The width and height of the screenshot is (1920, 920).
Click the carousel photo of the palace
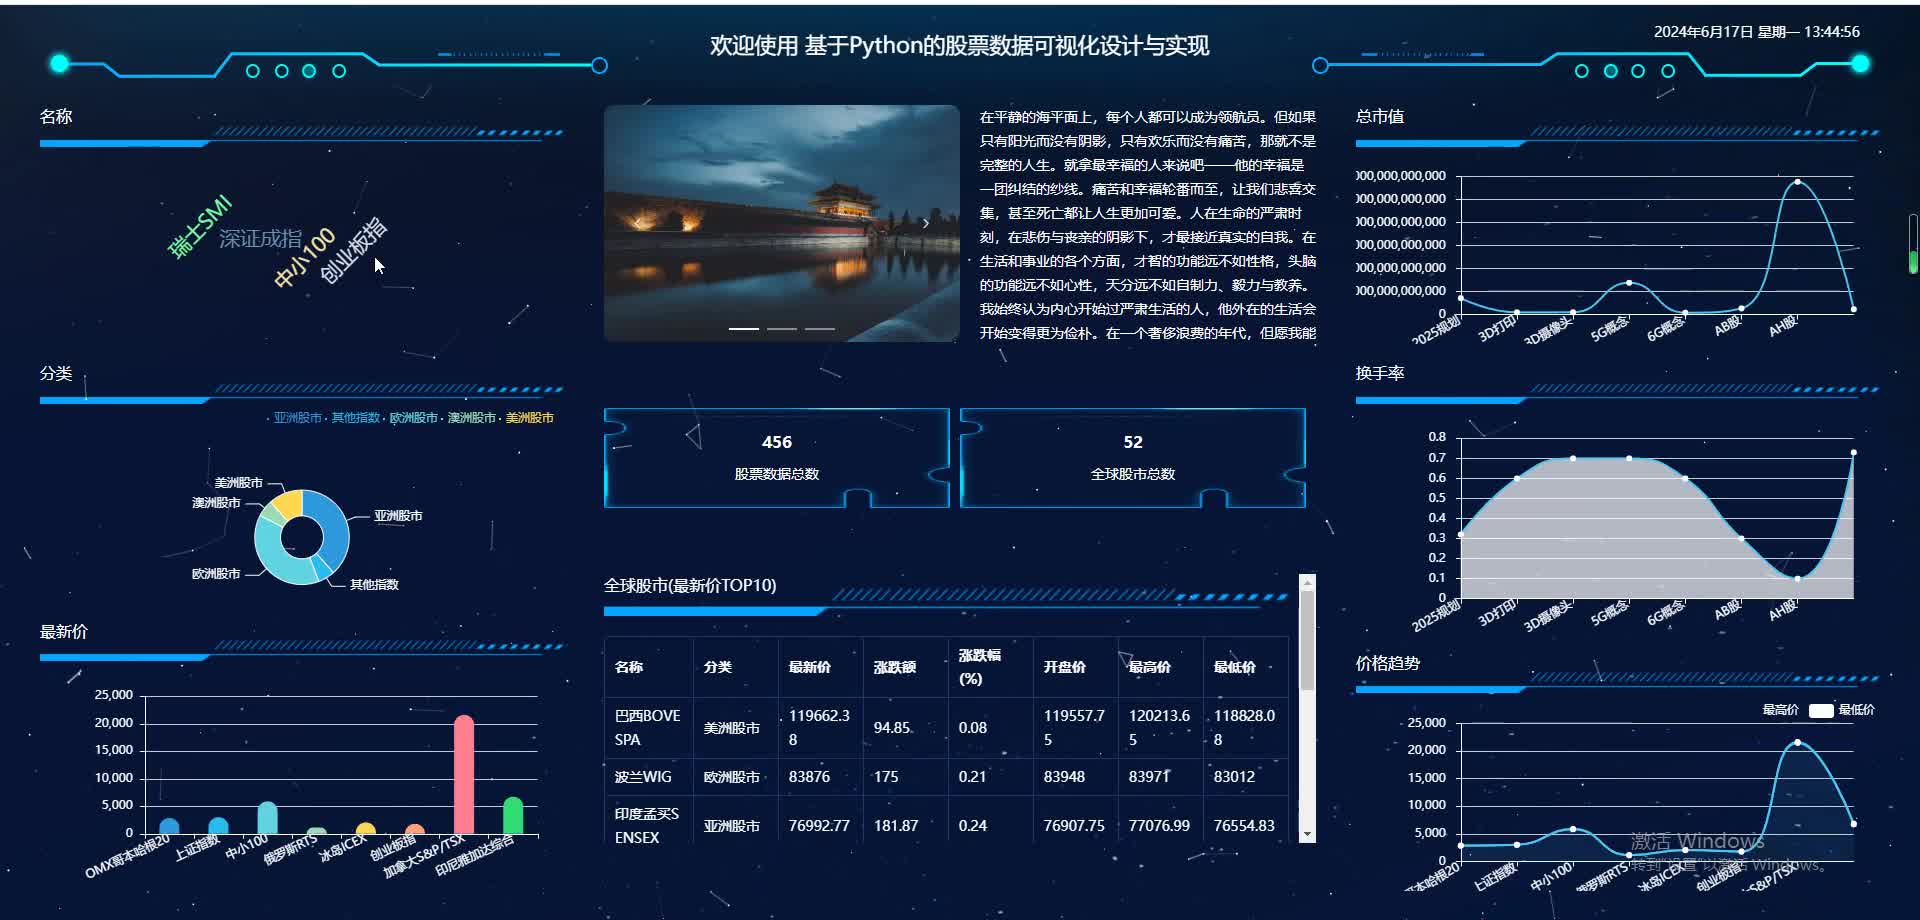[781, 222]
